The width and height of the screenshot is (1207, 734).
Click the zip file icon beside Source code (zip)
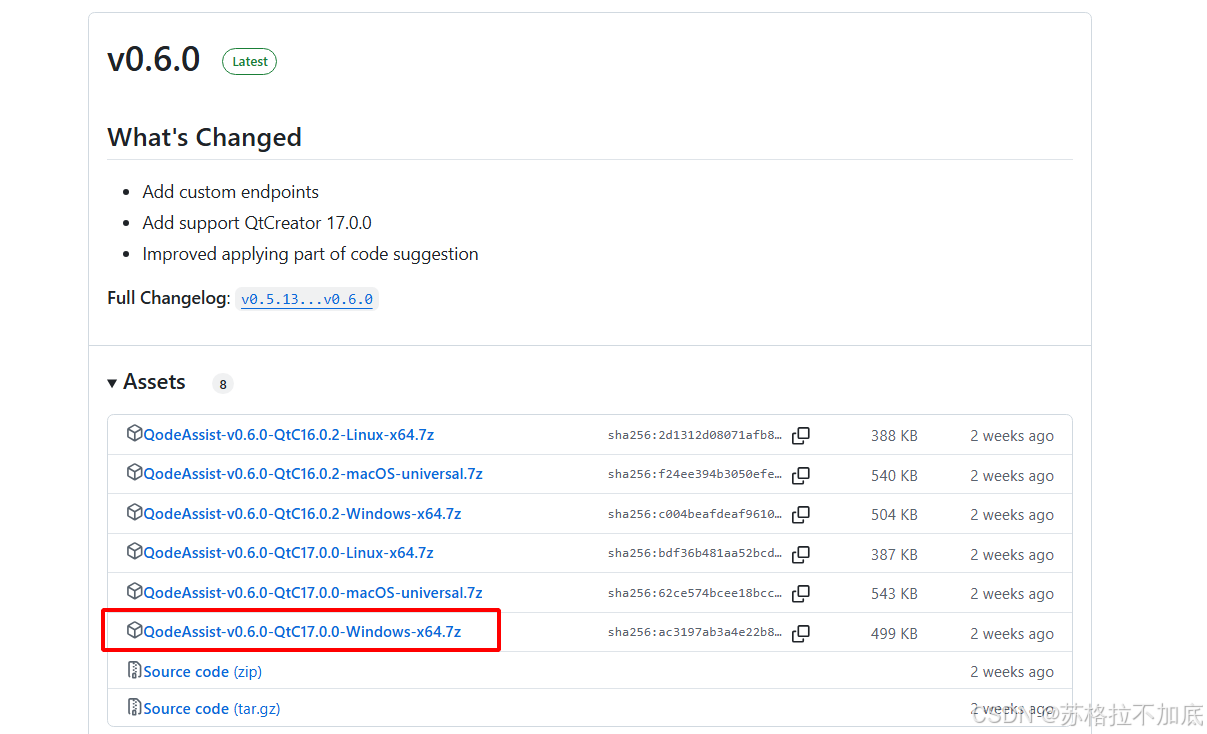[x=135, y=670]
